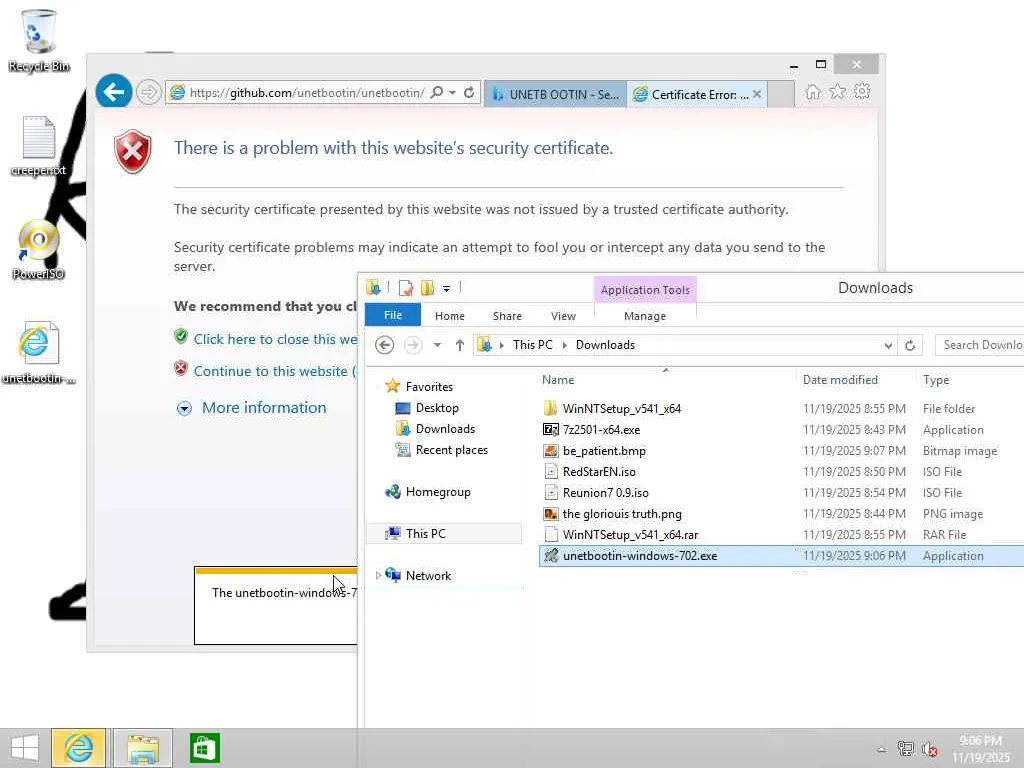Open the Customize Quick Access Toolbar dropdown

(447, 288)
